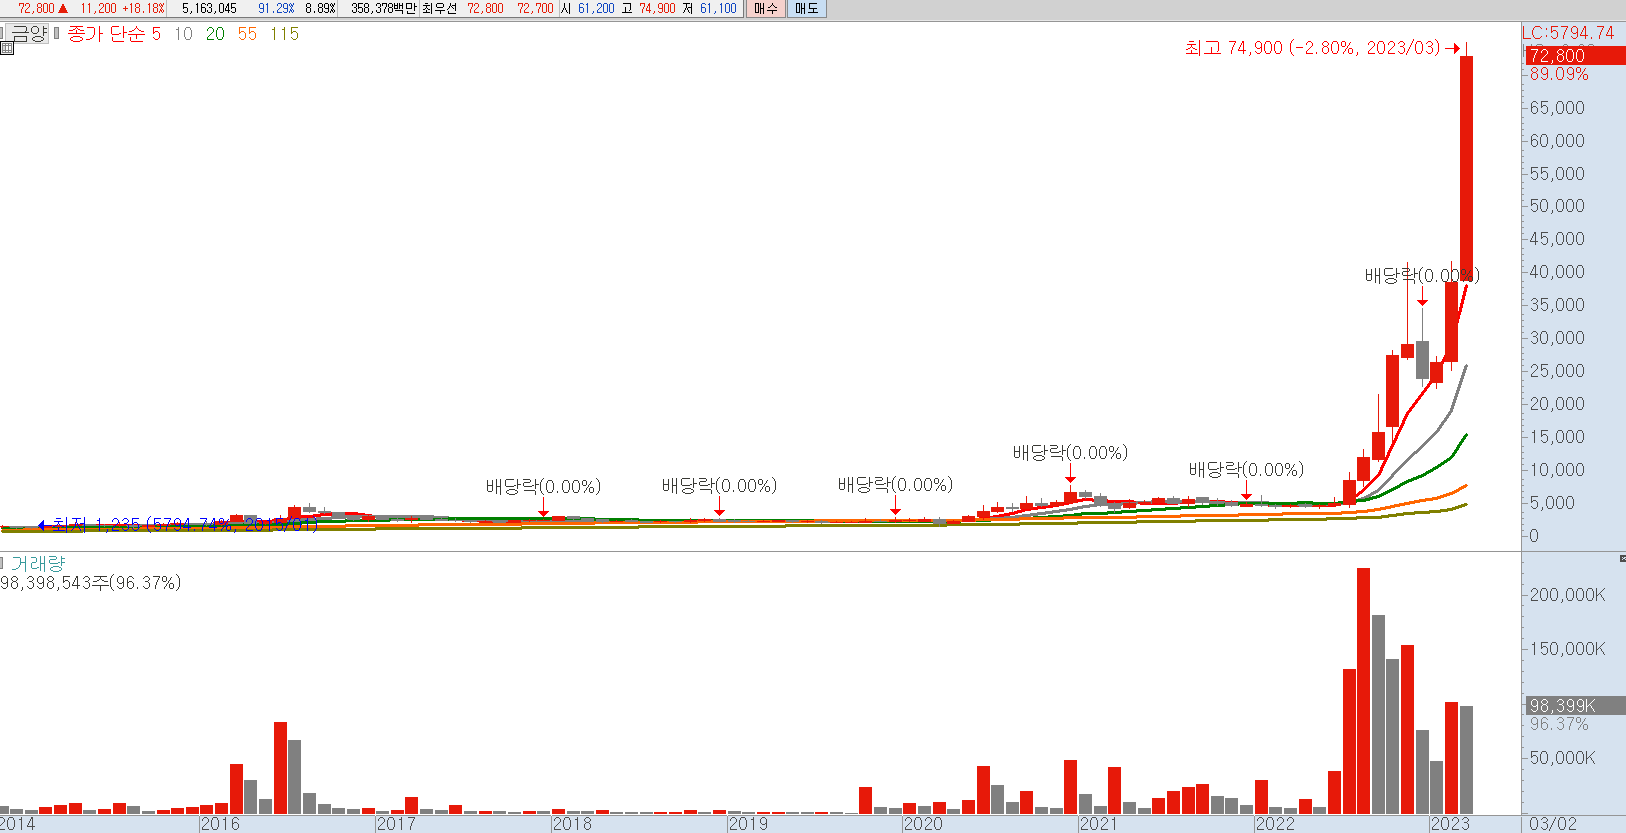Click the 50,000 price axis label
The image size is (1626, 833).
click(1557, 206)
